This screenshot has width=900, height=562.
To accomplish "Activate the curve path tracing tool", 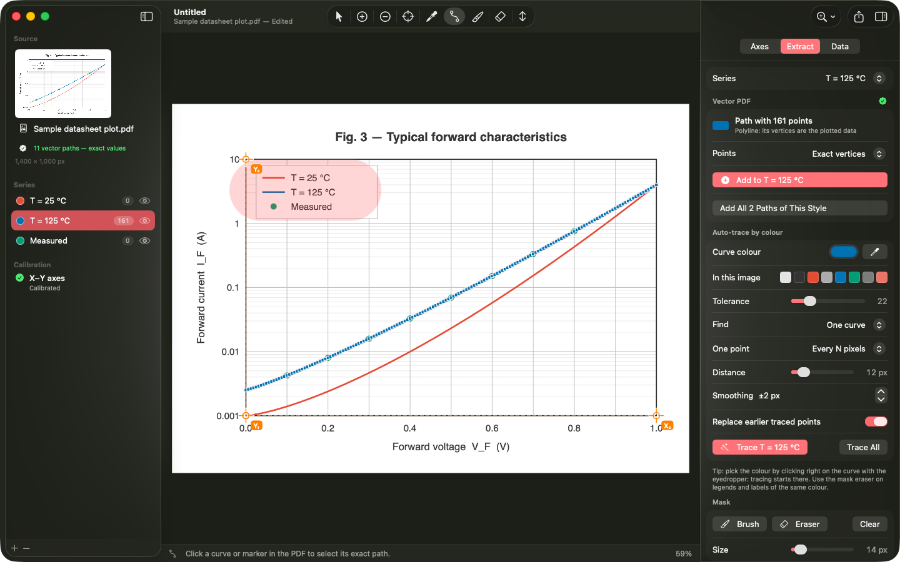I will click(x=454, y=17).
